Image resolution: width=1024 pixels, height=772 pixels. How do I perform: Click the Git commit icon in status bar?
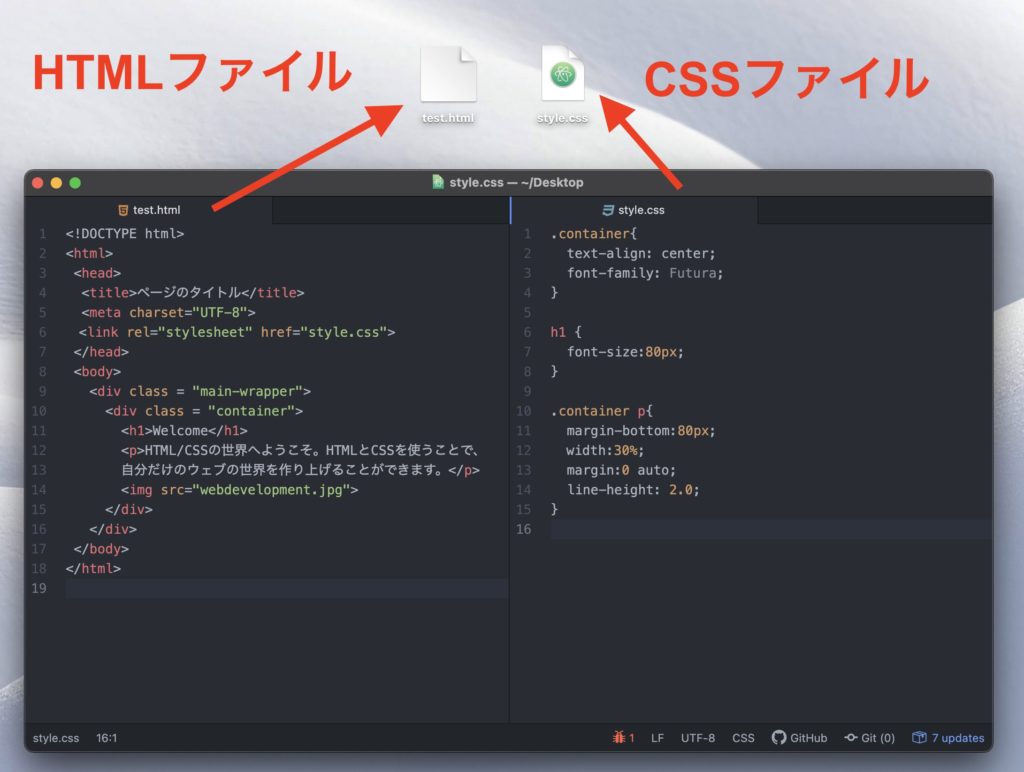coord(850,737)
